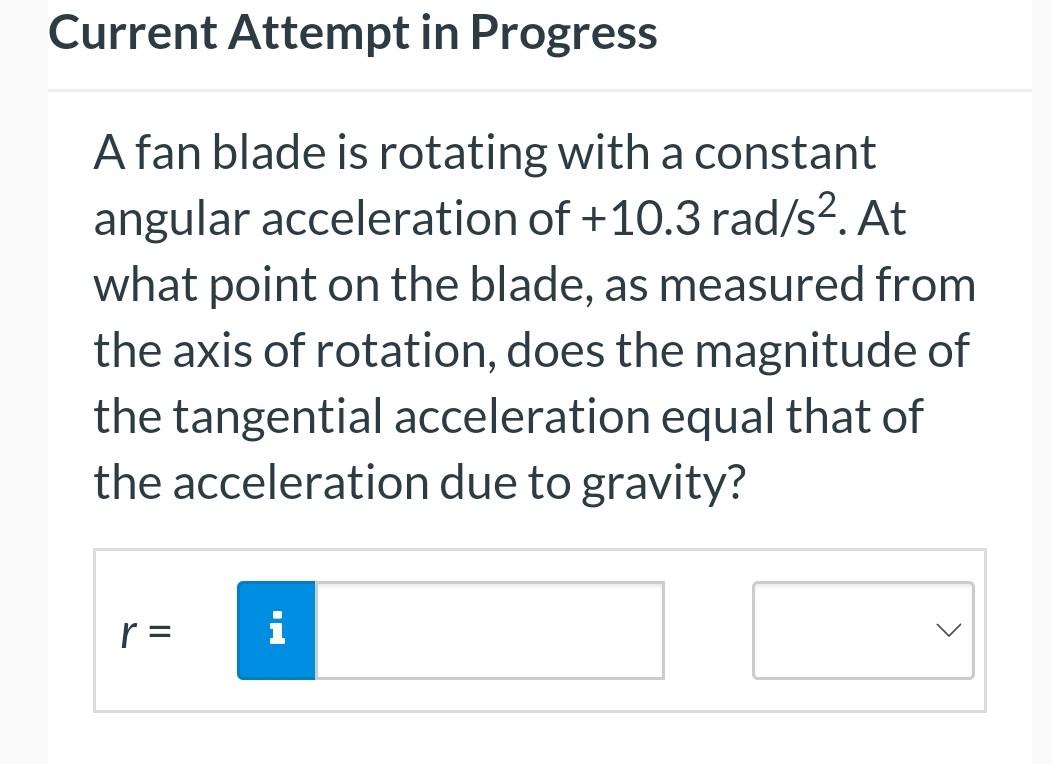Click the blue info icon next to the answer box
The width and height of the screenshot is (1052, 764).
pyautogui.click(x=276, y=630)
